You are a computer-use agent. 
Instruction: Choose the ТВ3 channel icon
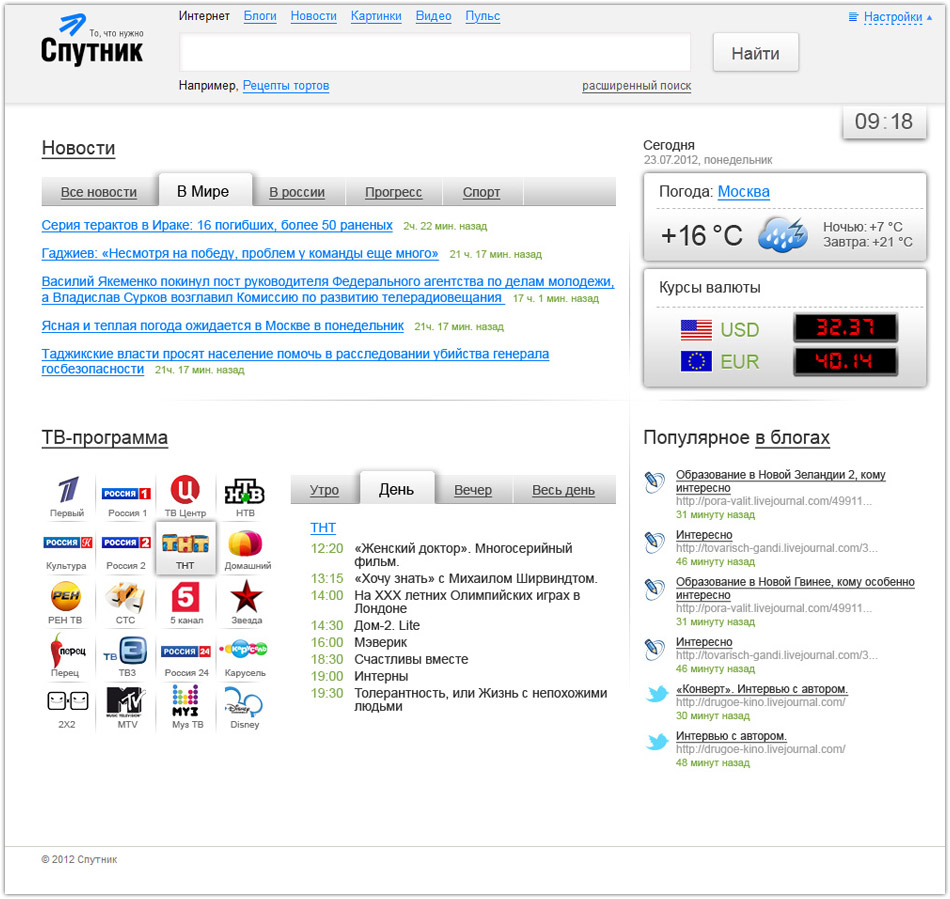coord(126,651)
